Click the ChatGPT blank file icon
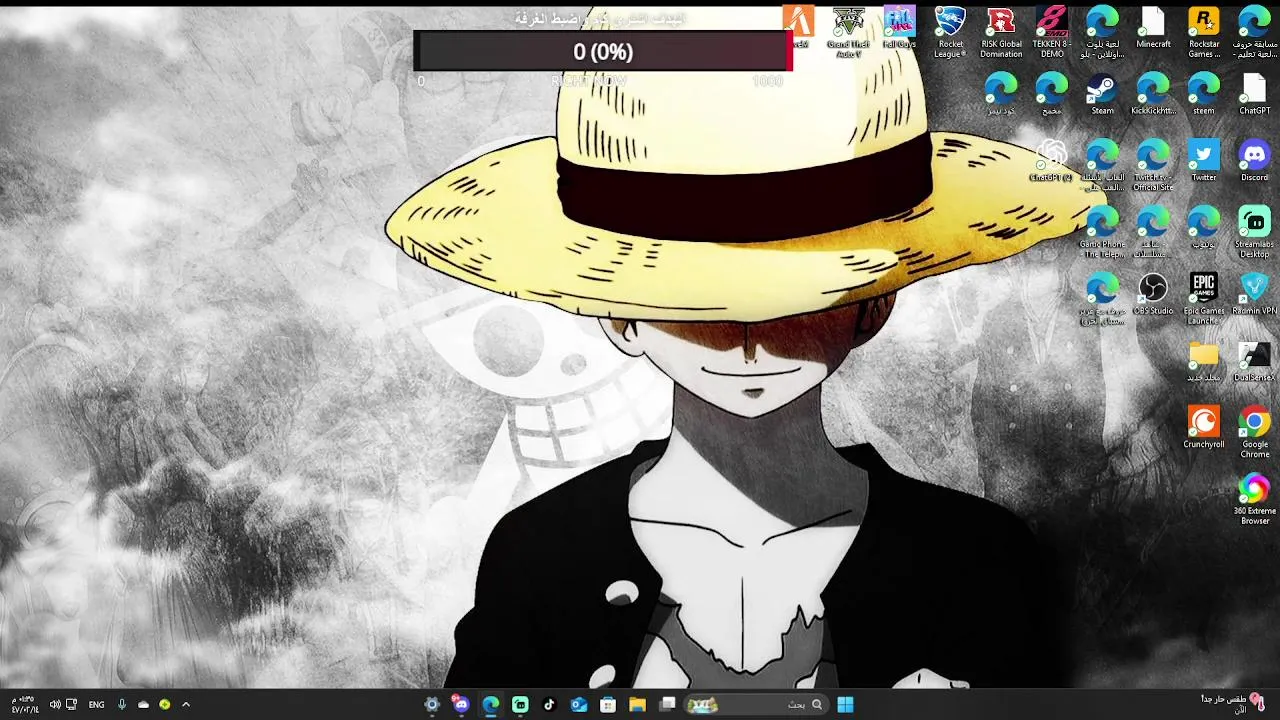This screenshot has height=720, width=1280. (x=1254, y=94)
